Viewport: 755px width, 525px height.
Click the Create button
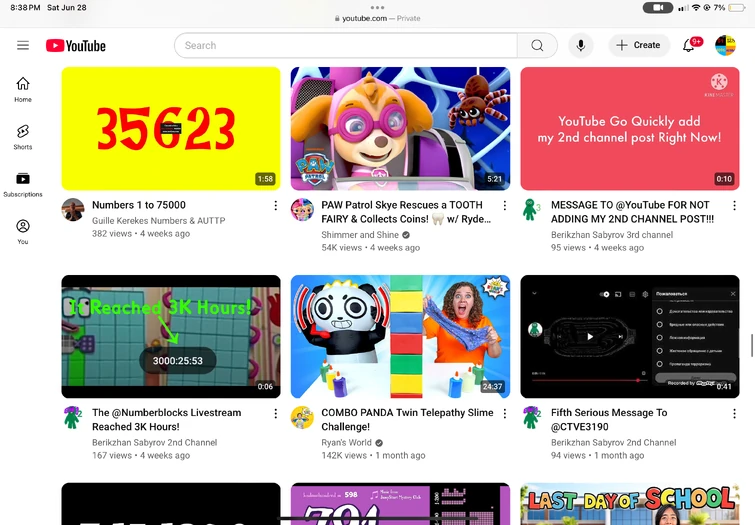(638, 45)
